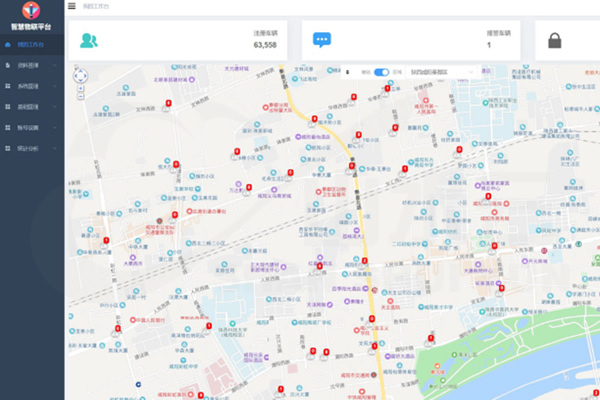Toggle the blue map region switch

click(381, 72)
